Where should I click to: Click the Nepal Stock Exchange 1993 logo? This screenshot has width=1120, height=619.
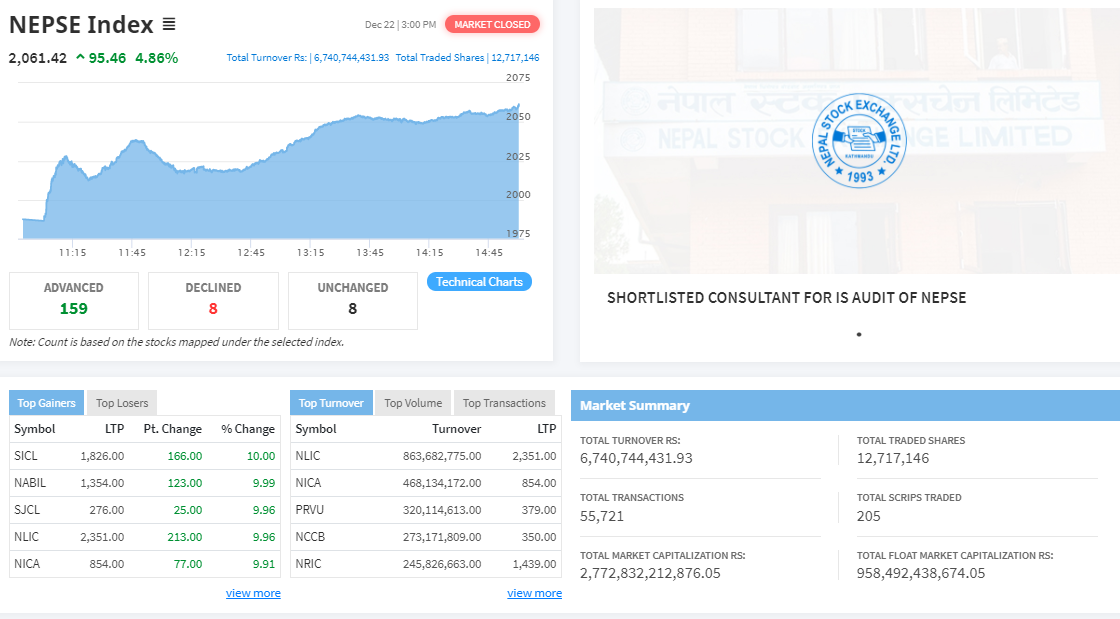859,141
